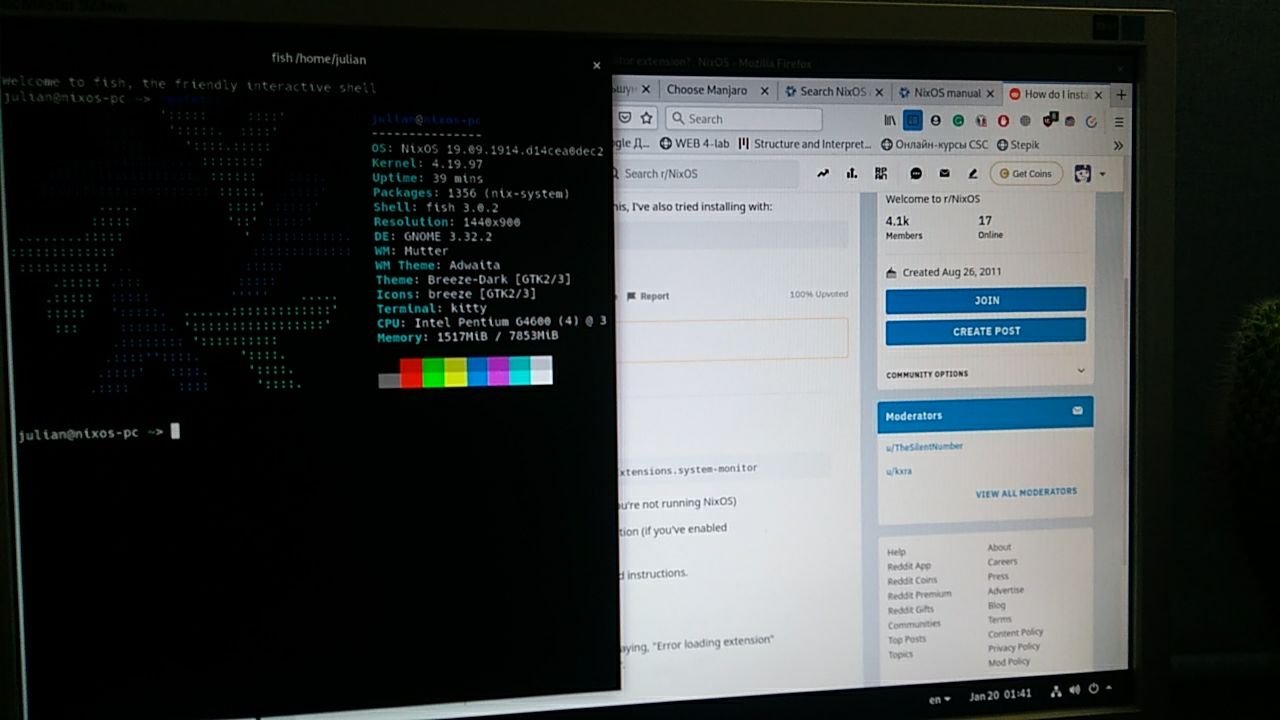Viewport: 1280px width, 720px height.
Task: Open Reddit chat bubble icon
Action: [916, 173]
